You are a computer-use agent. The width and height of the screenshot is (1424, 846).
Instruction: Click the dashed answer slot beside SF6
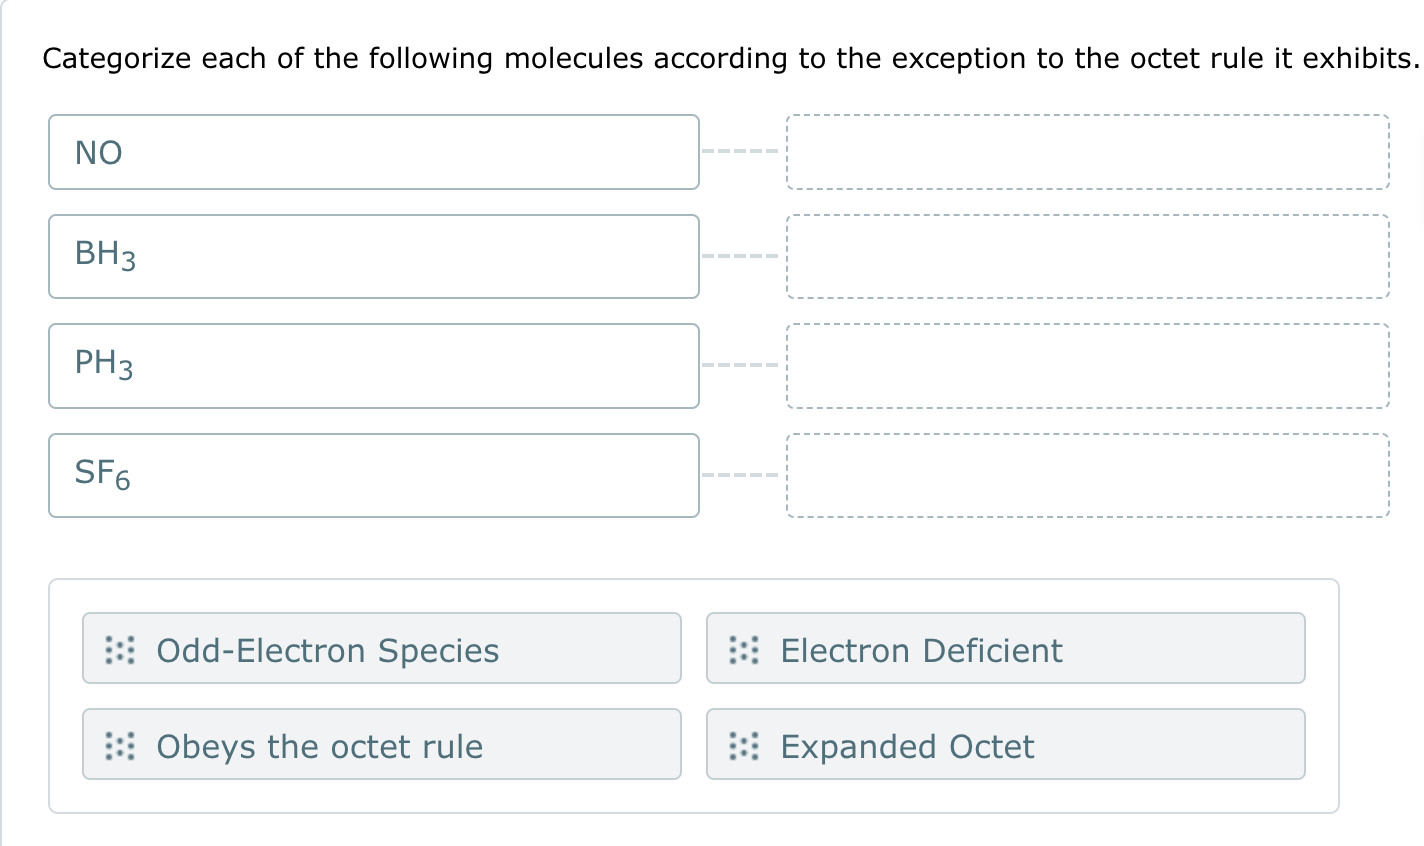(x=1088, y=475)
